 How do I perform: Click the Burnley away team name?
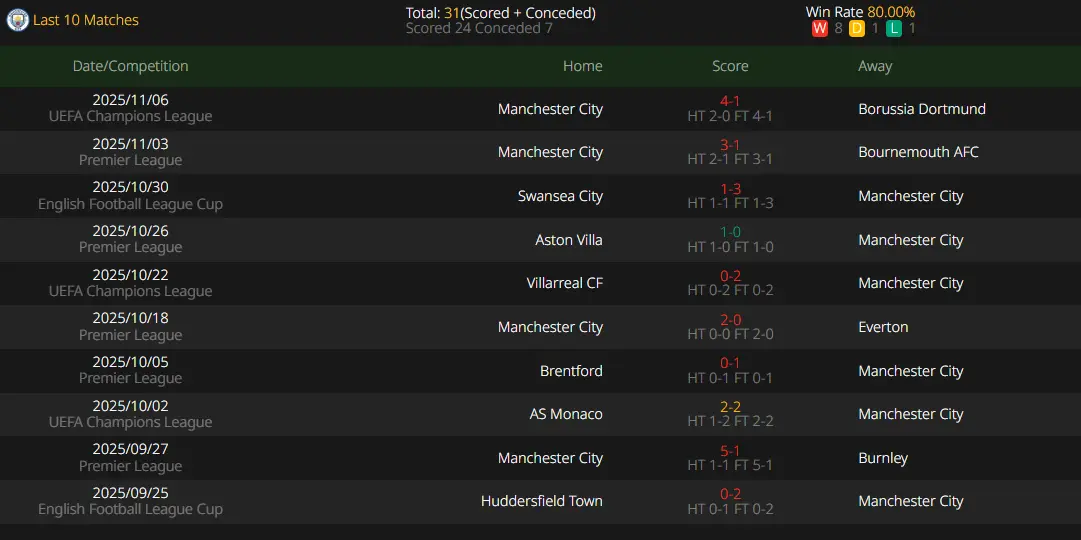tap(883, 458)
